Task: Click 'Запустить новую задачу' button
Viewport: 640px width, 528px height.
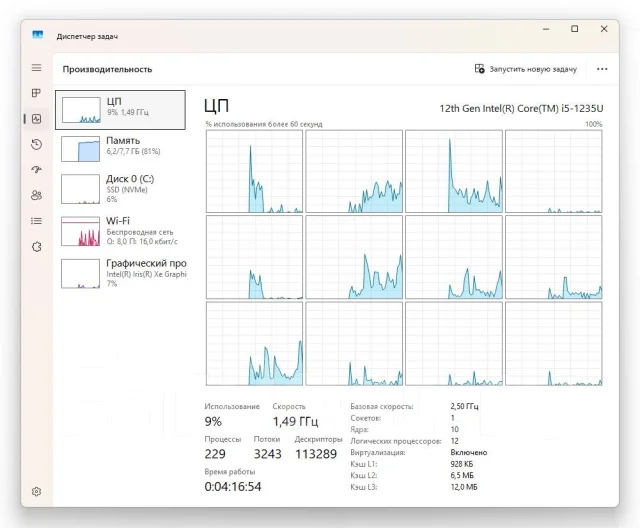Action: click(526, 69)
